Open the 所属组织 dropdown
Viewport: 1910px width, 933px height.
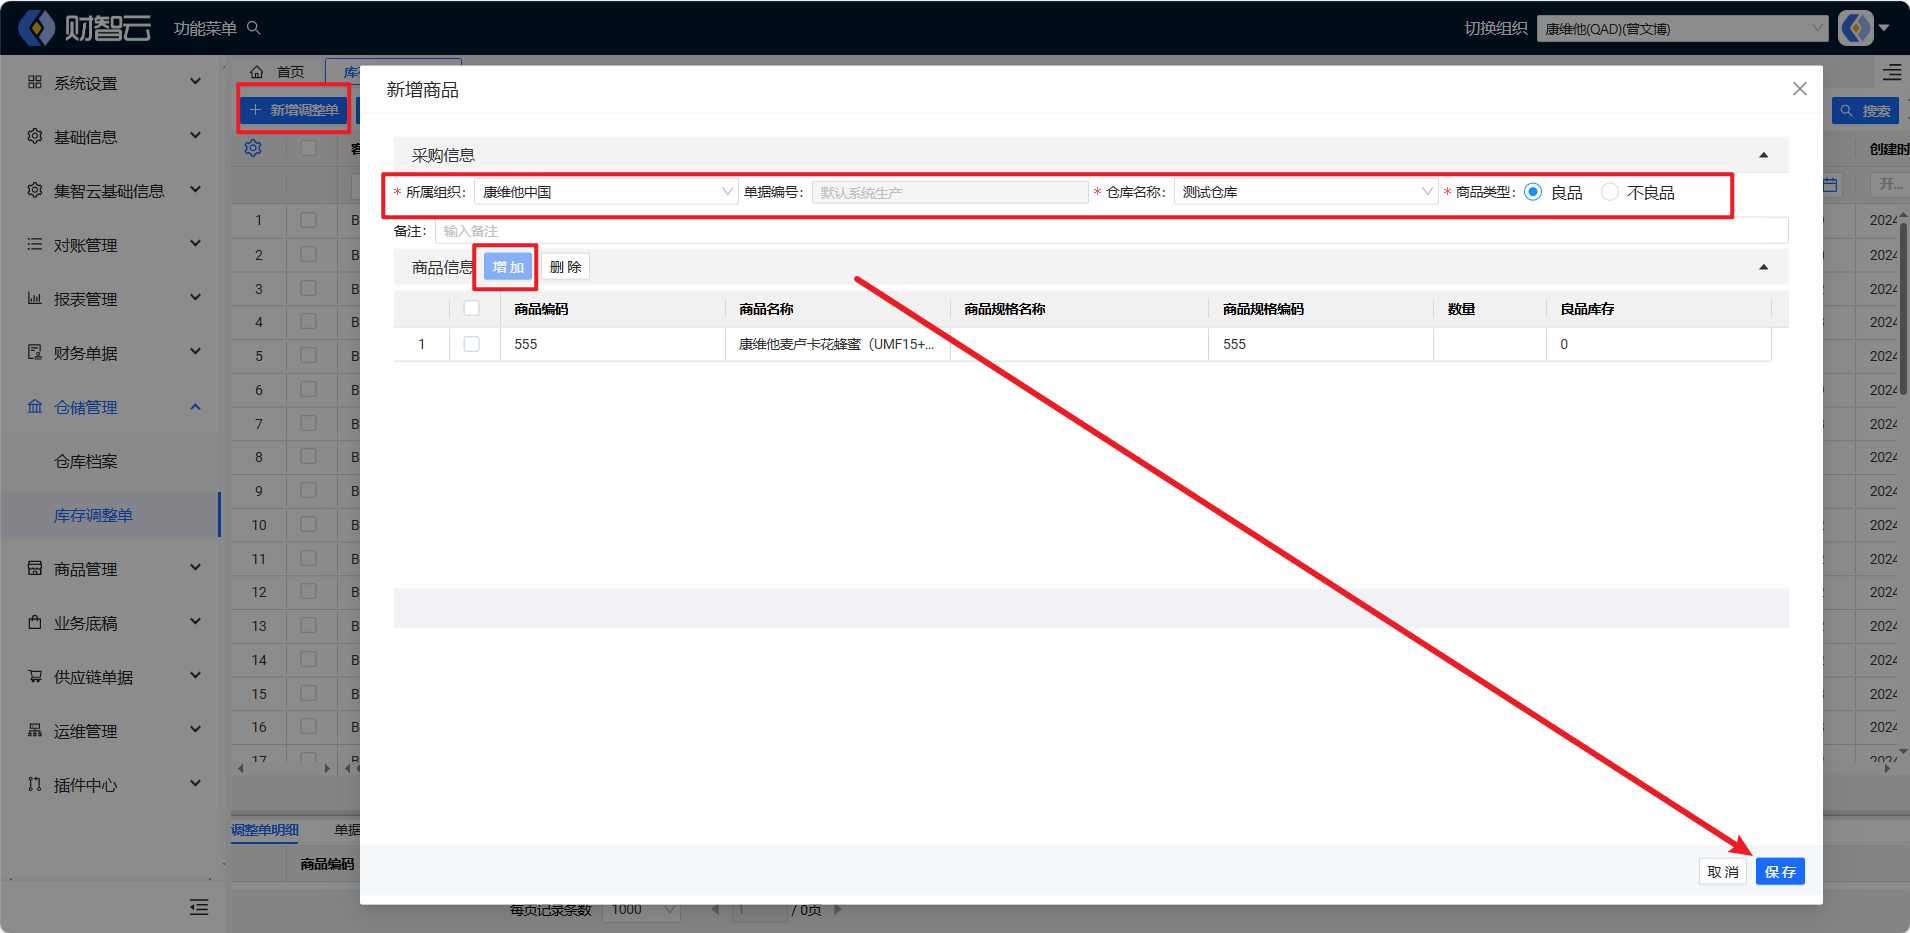605,192
